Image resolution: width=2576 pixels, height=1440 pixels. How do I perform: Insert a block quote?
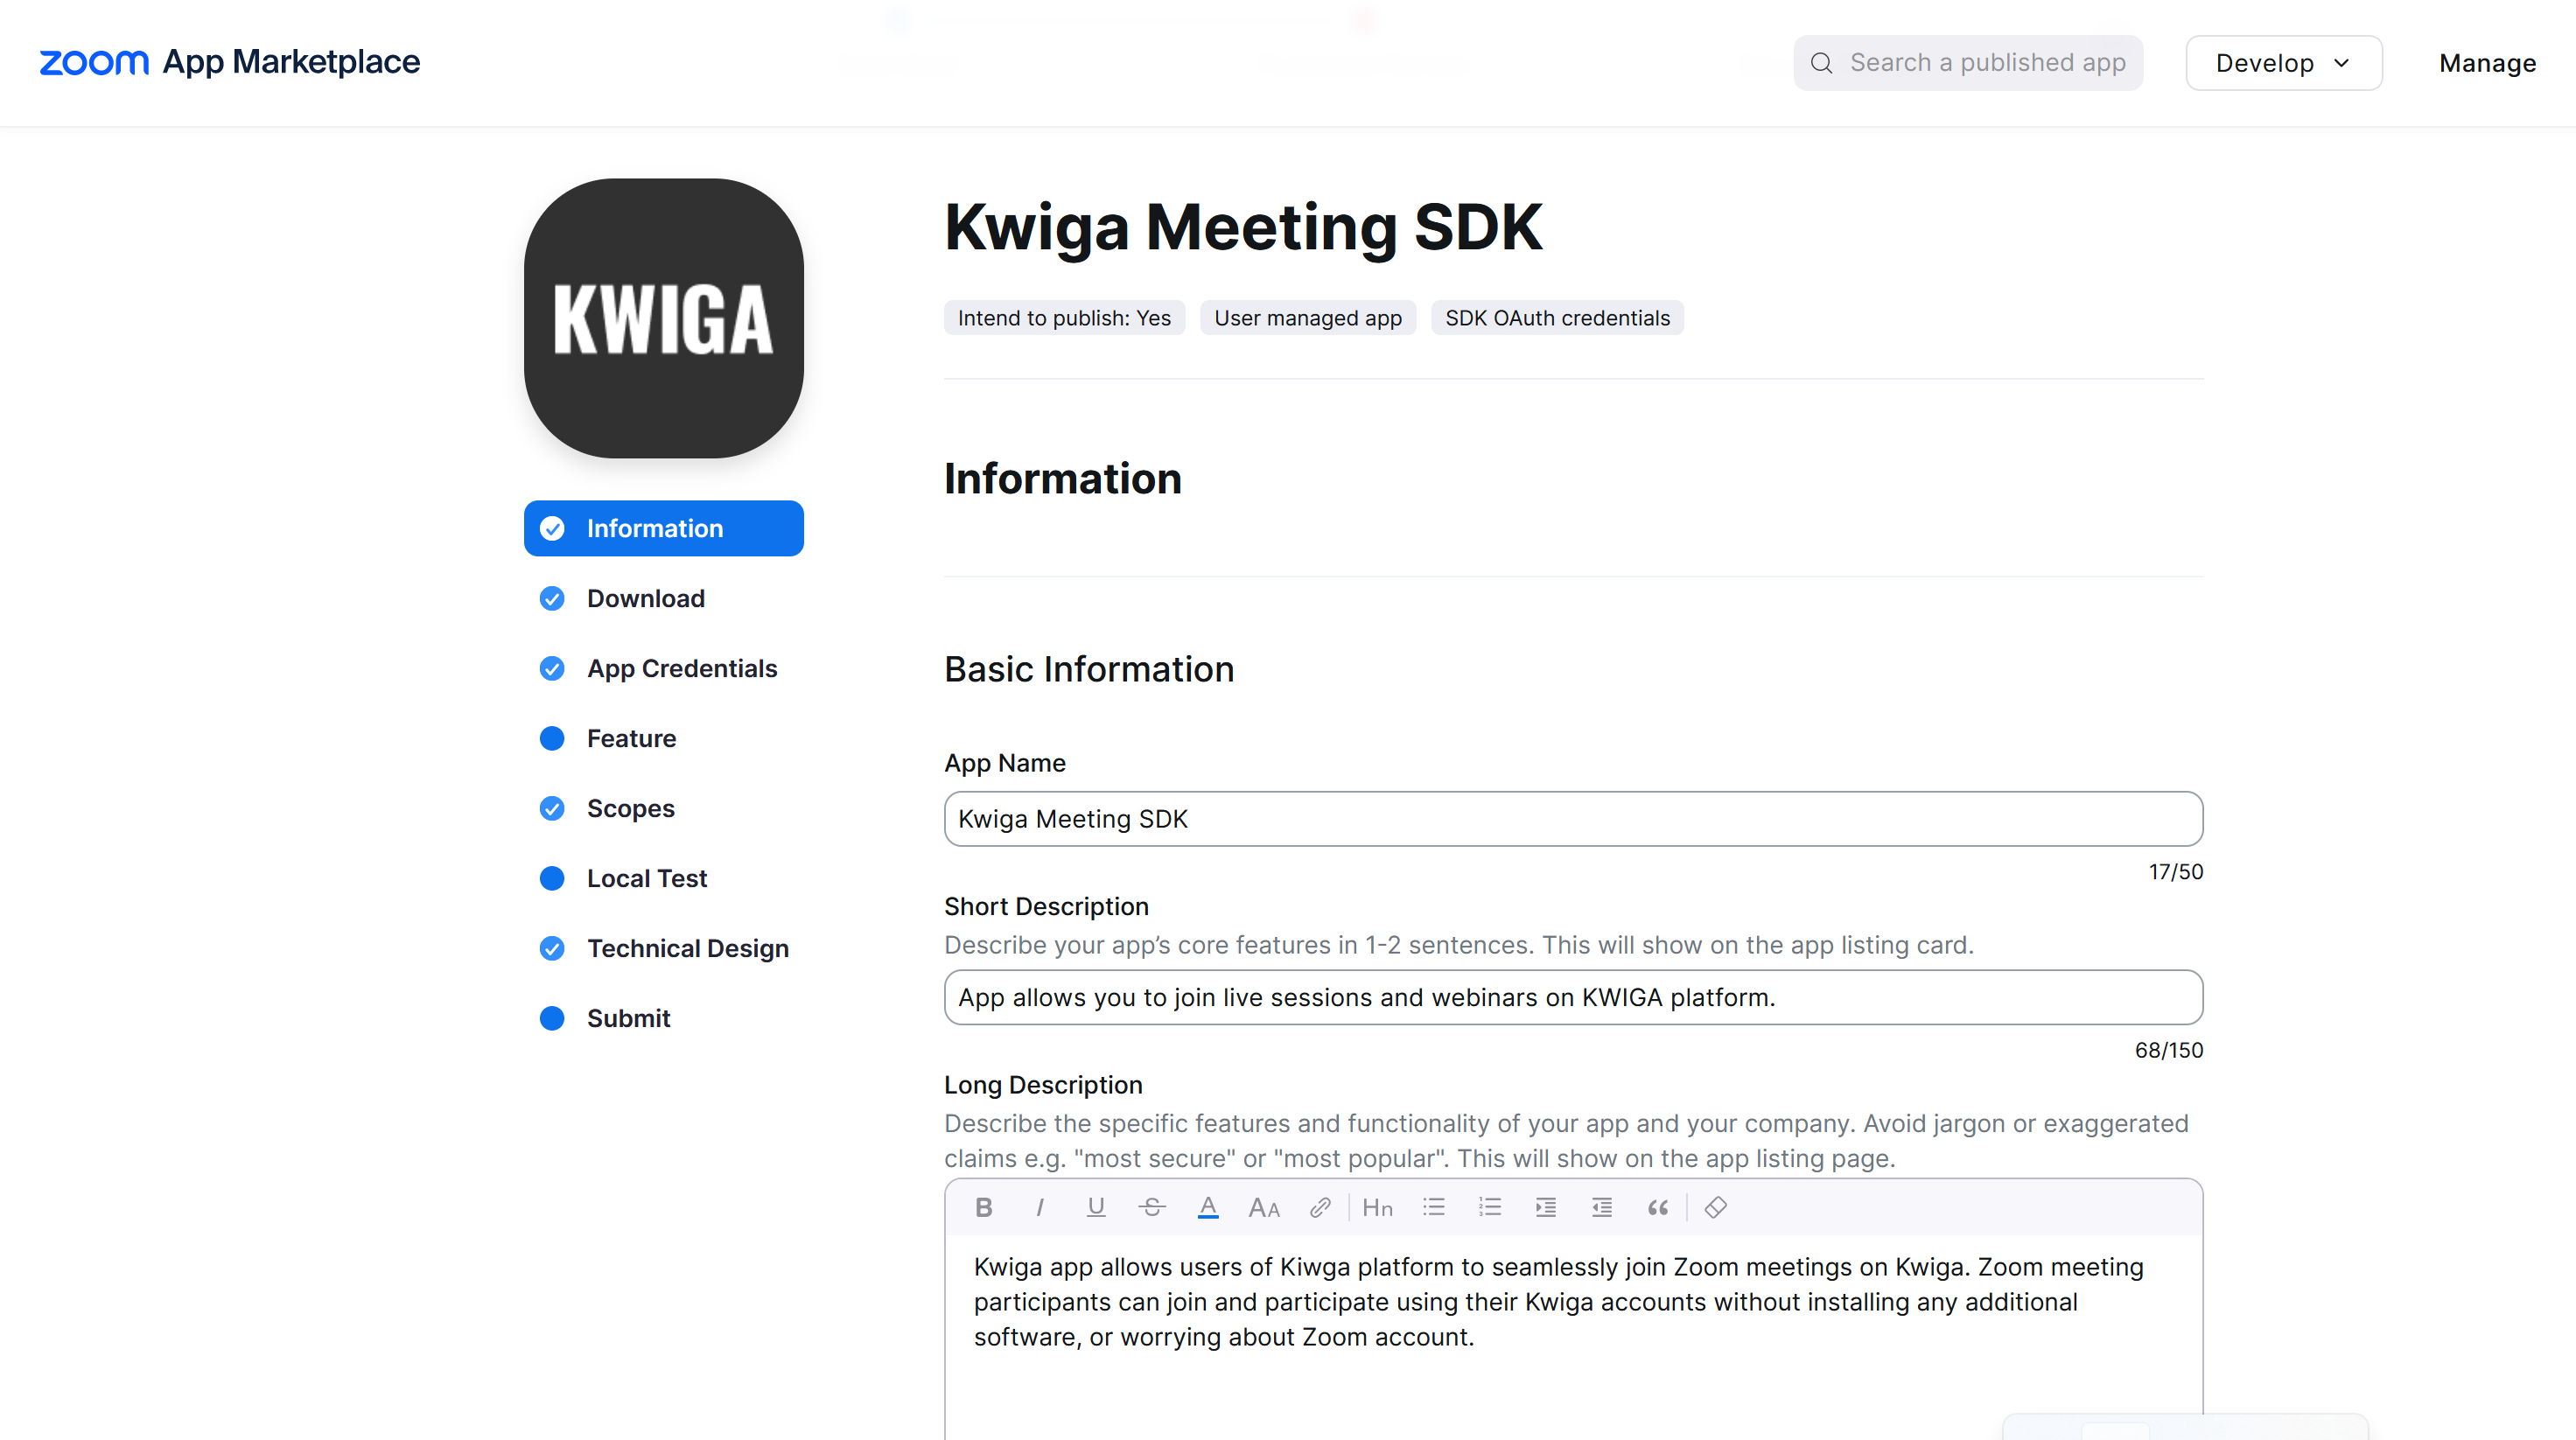tap(1658, 1207)
